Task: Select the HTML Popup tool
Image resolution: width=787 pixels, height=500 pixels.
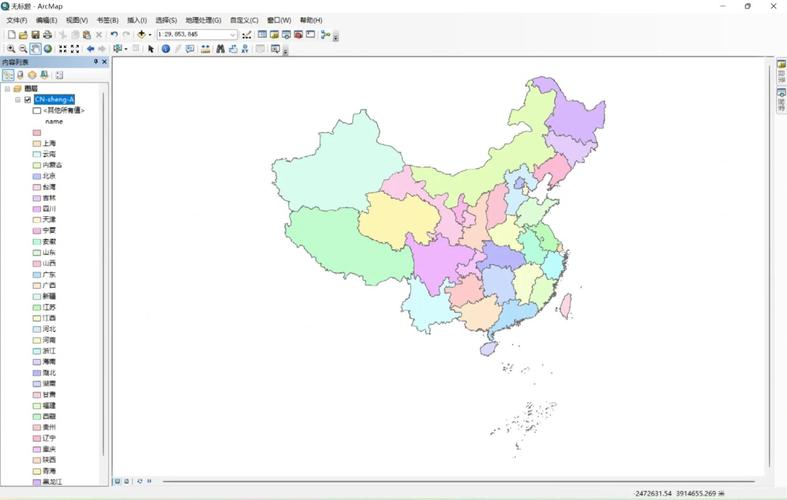Action: 190,49
